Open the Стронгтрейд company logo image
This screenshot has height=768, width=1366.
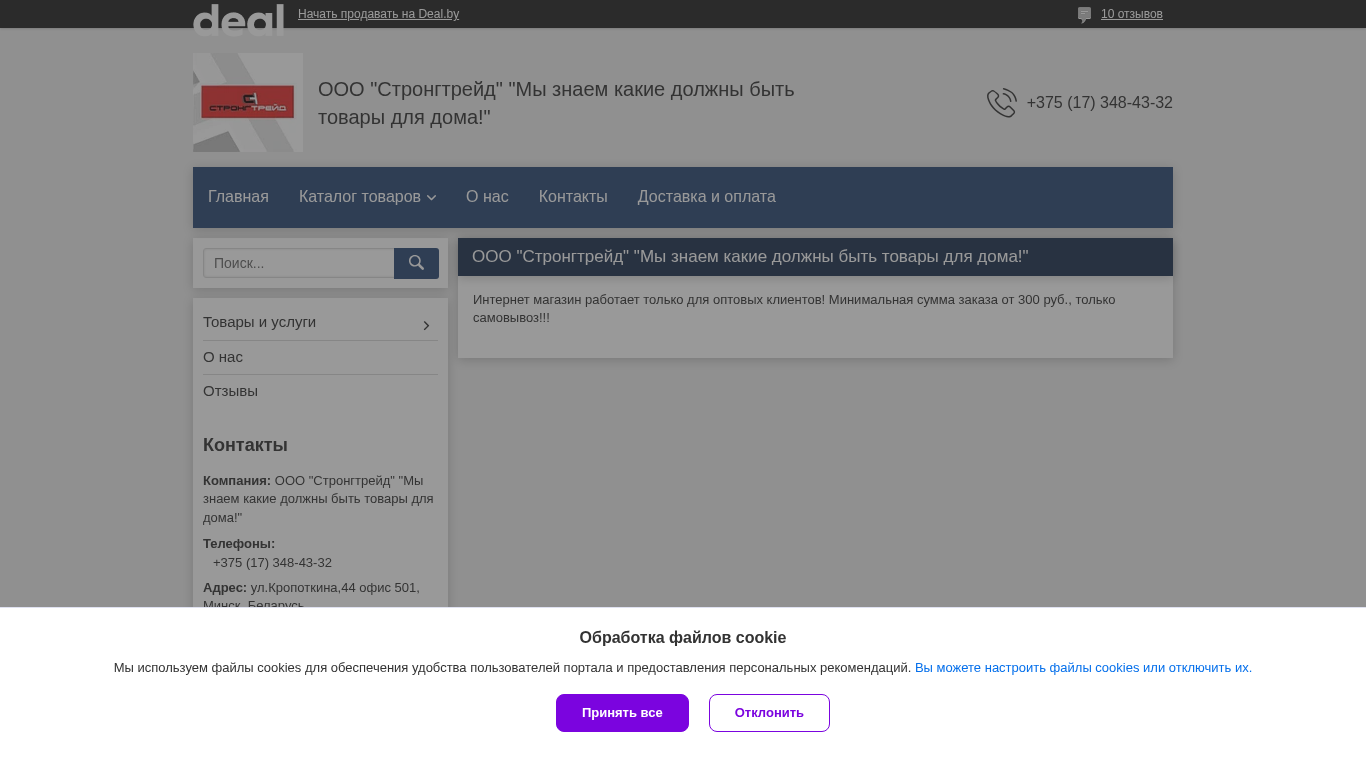point(248,102)
